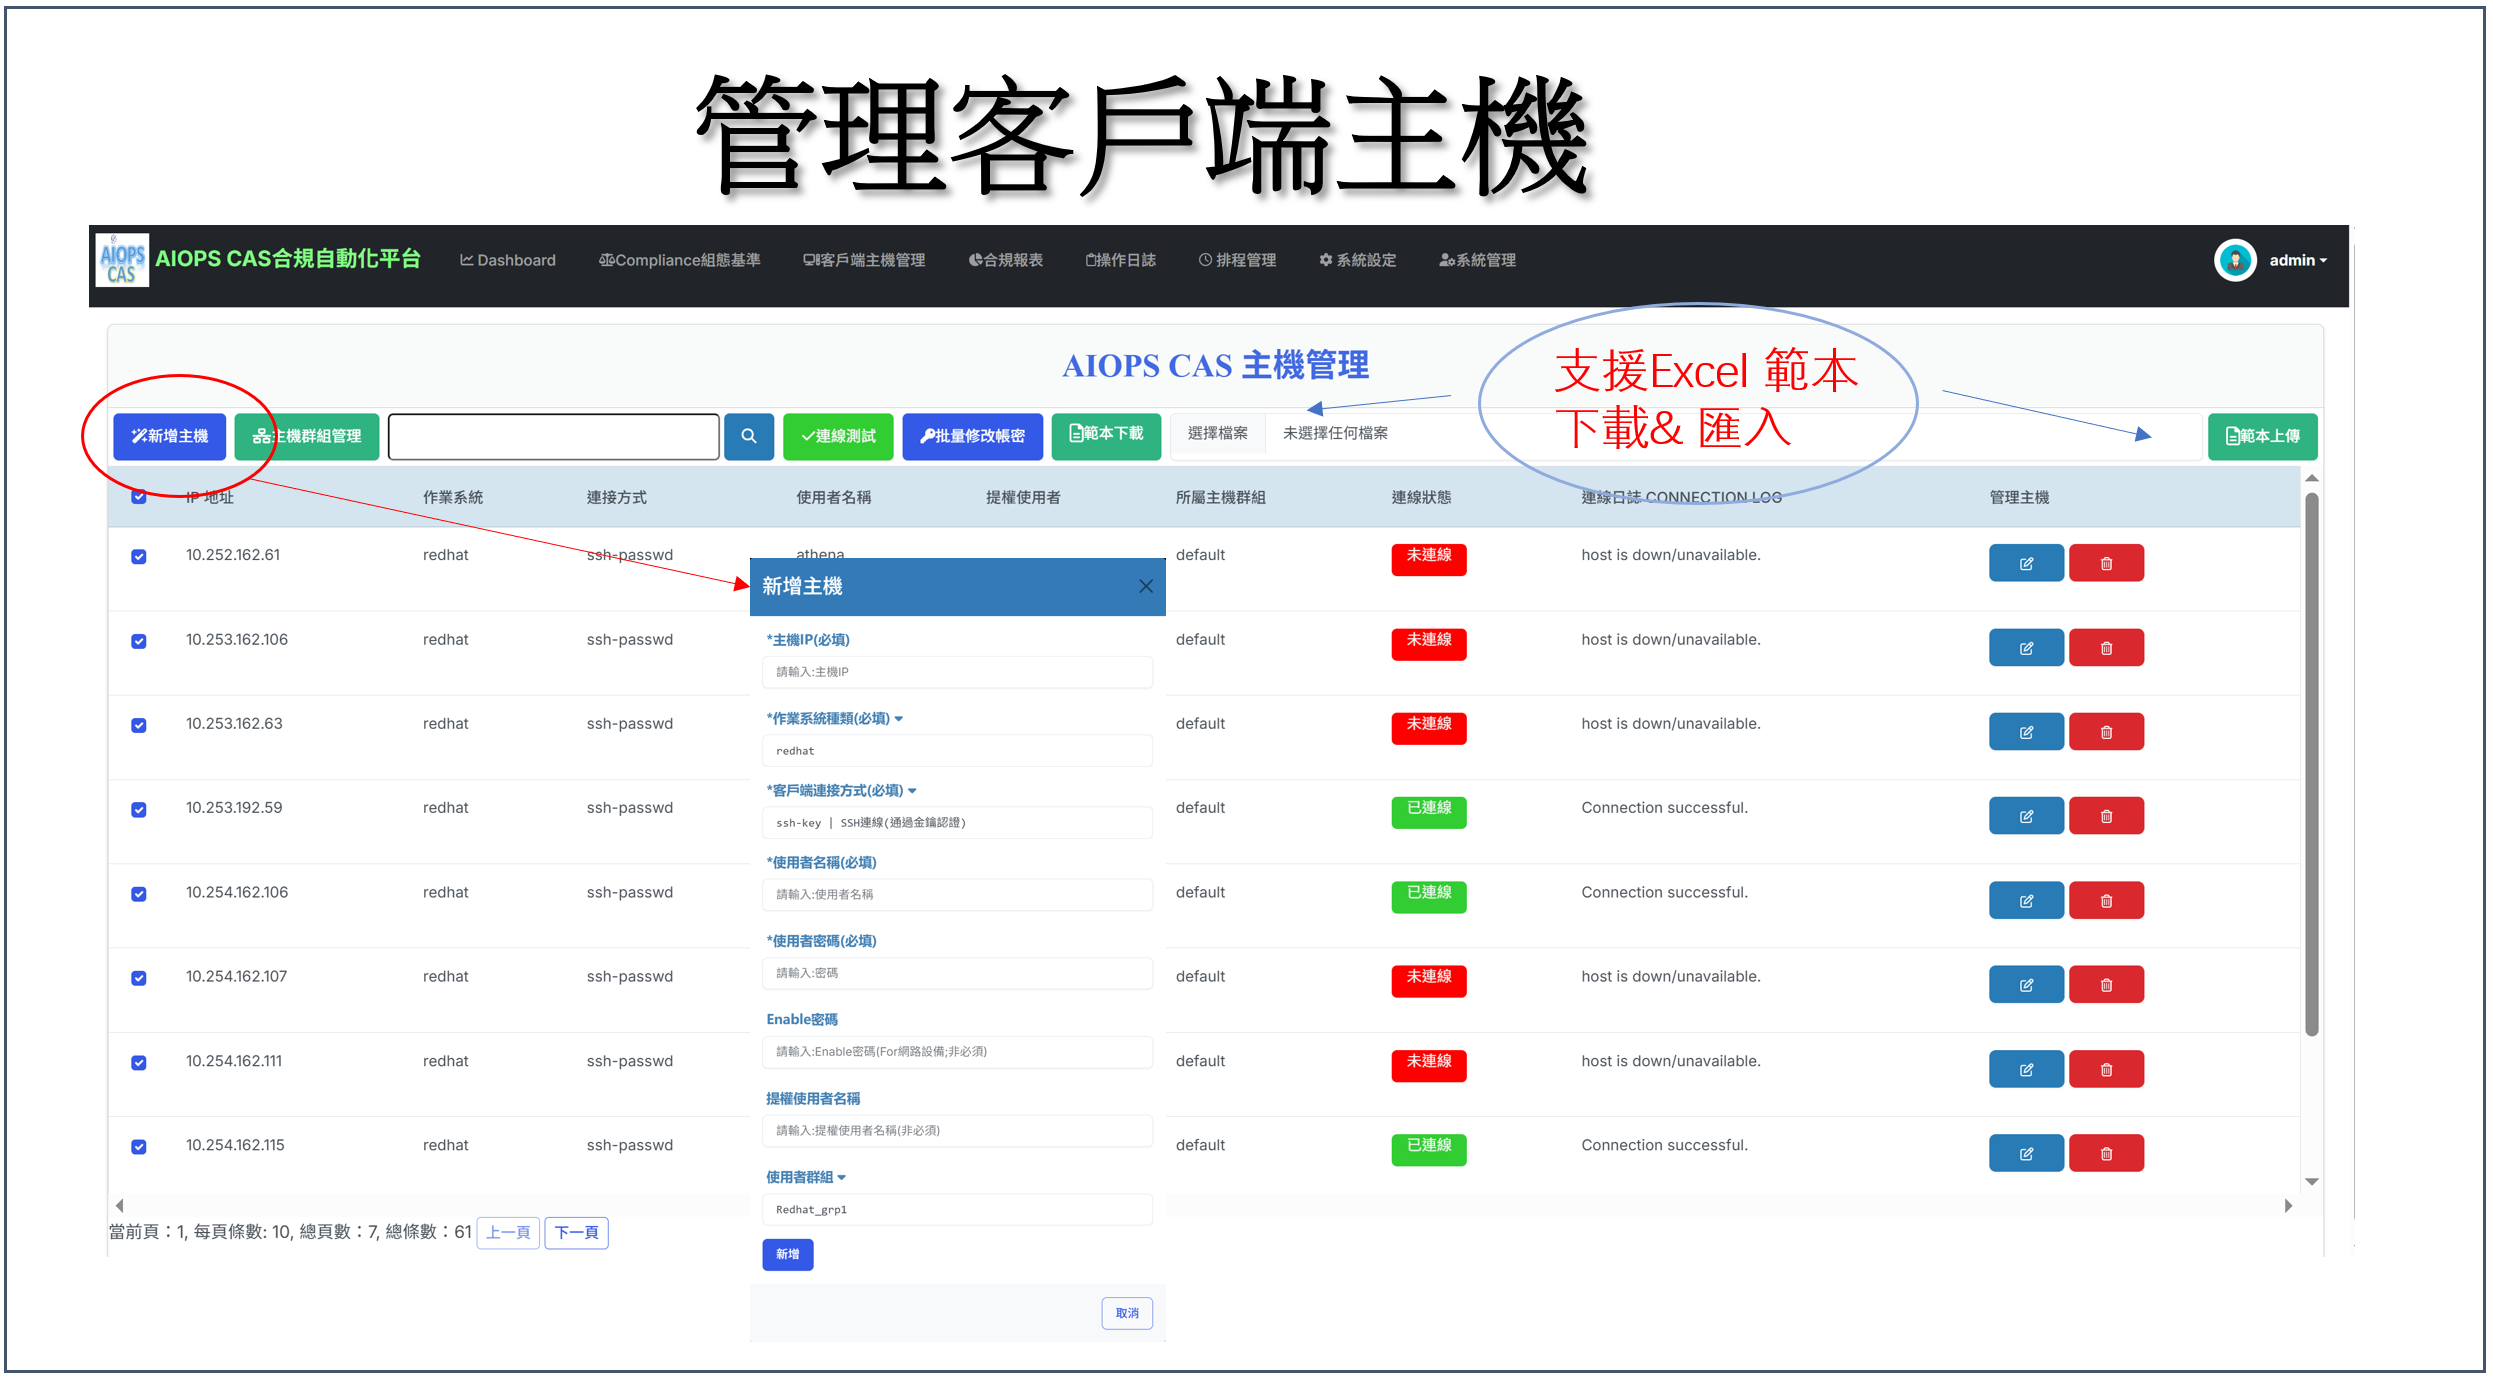Uncheck the checkbox for 10.252.162.61
This screenshot has width=2493, height=1378.
click(139, 556)
